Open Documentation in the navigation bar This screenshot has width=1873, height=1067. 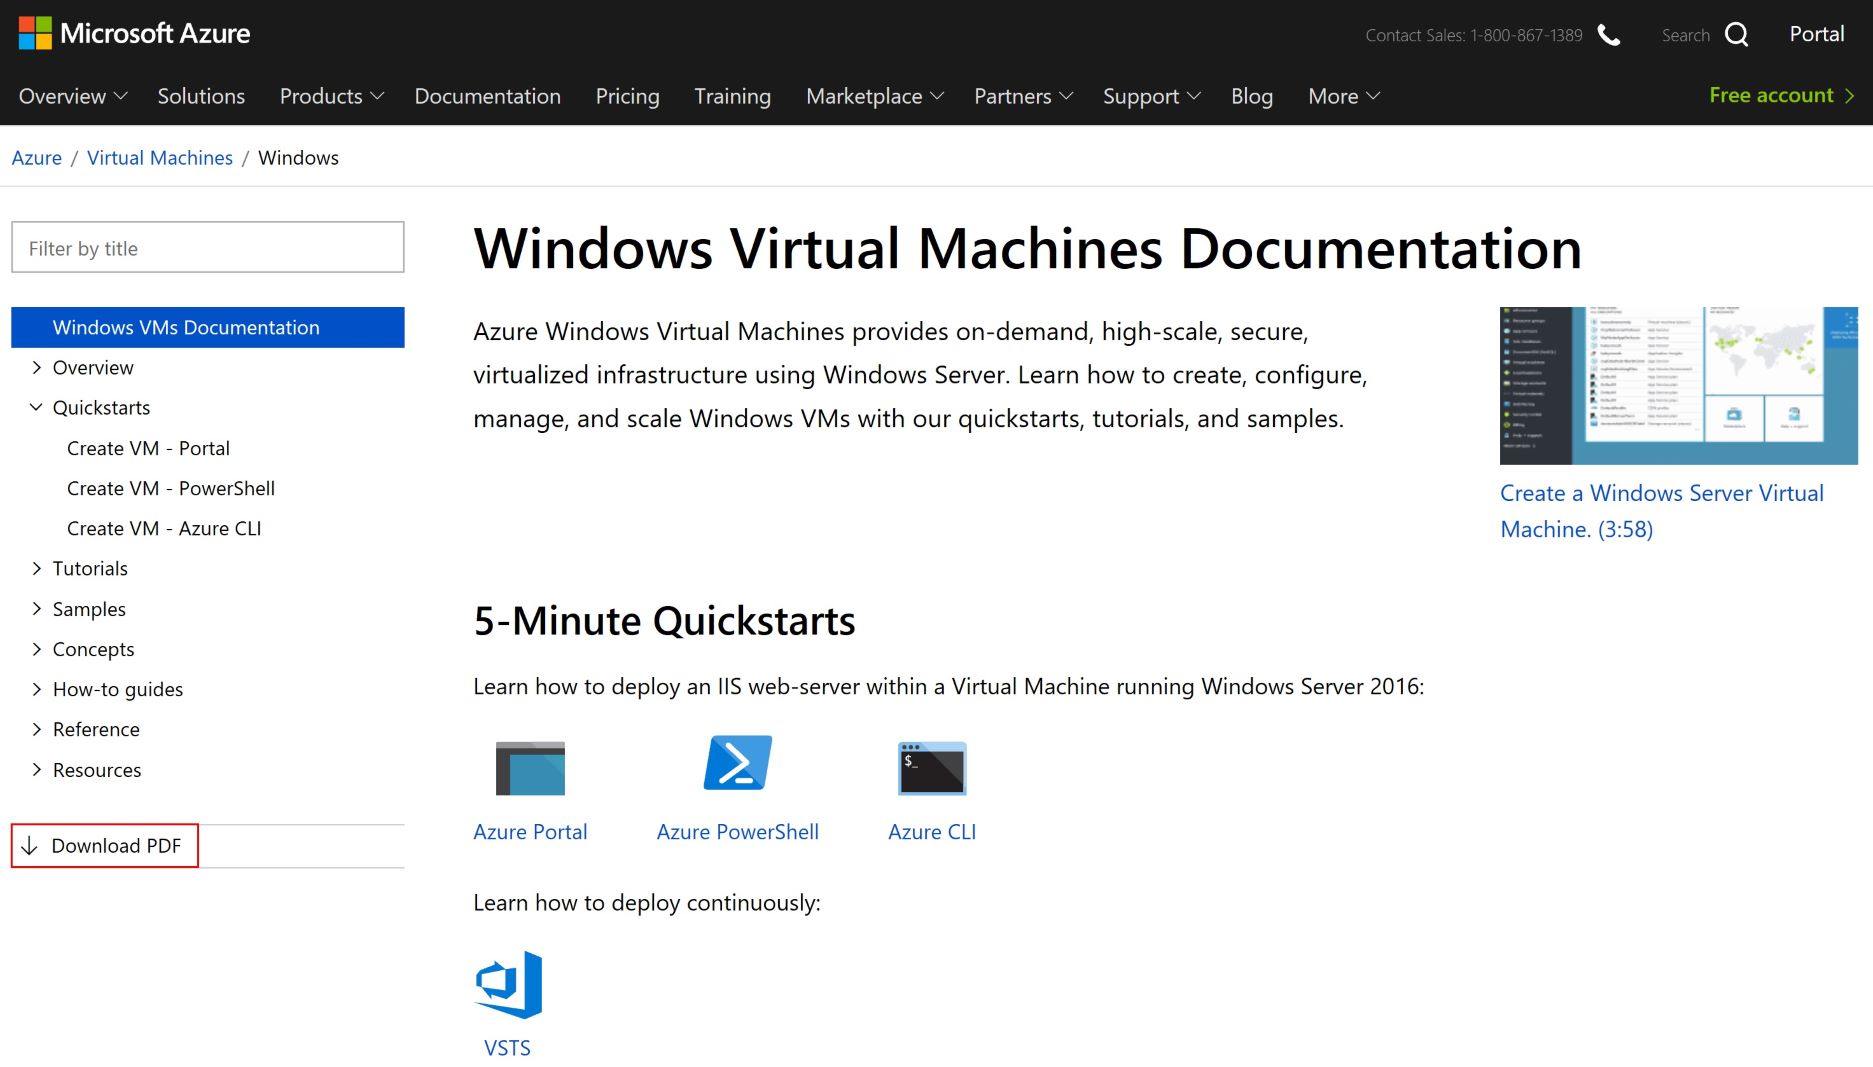click(x=488, y=96)
